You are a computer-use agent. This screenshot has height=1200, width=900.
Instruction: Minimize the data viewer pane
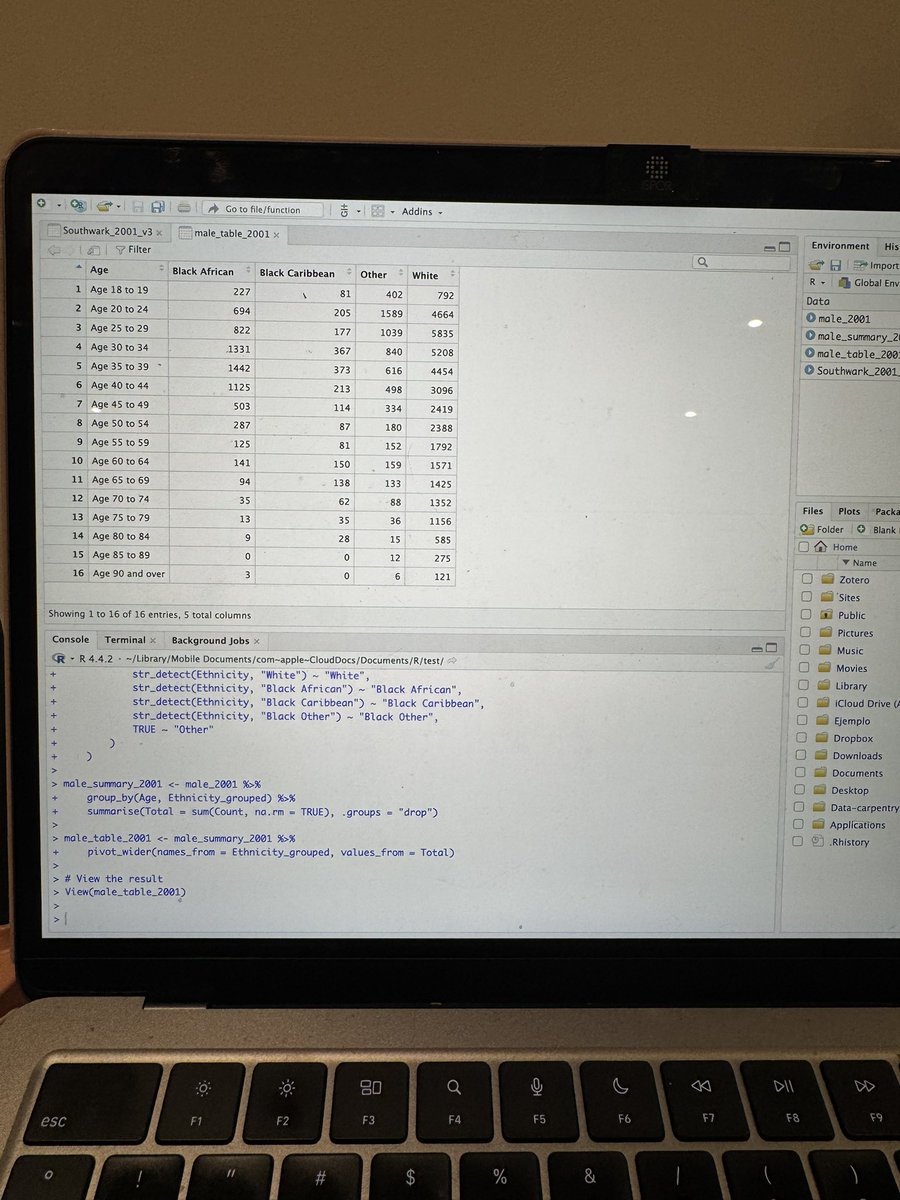coord(770,247)
